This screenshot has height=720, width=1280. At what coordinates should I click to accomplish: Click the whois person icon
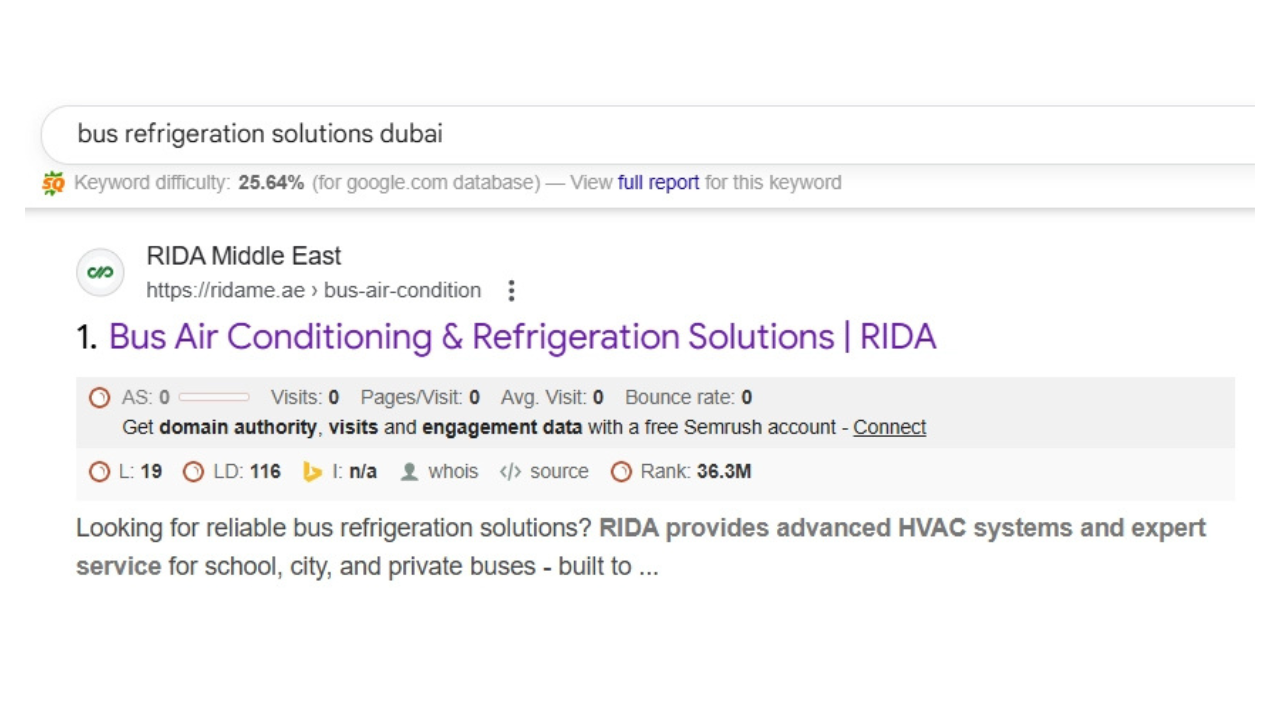[x=409, y=472]
